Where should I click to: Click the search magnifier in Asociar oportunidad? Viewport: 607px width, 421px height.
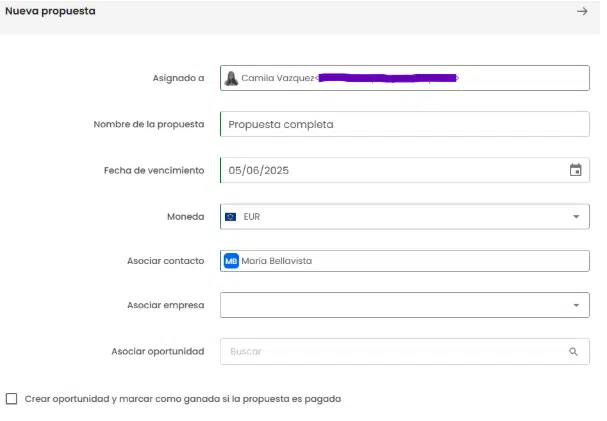pyautogui.click(x=573, y=351)
